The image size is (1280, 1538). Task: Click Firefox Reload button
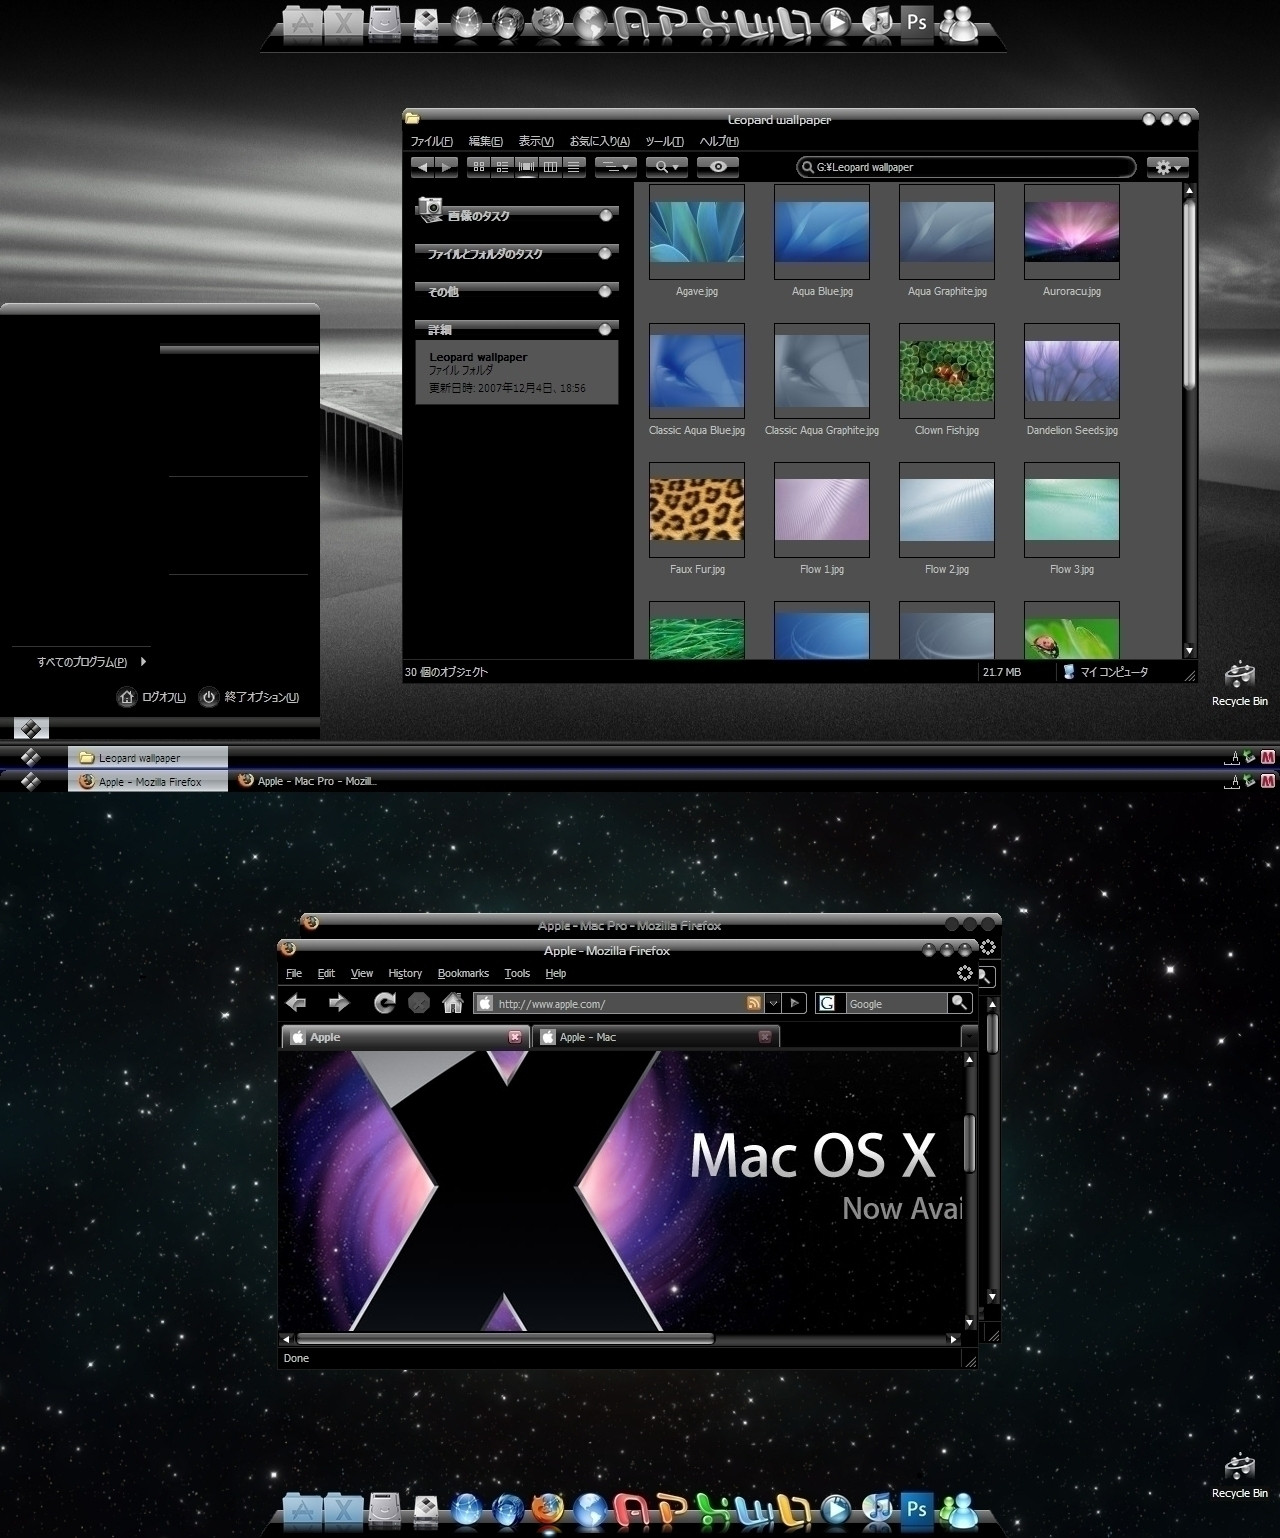pyautogui.click(x=384, y=1002)
